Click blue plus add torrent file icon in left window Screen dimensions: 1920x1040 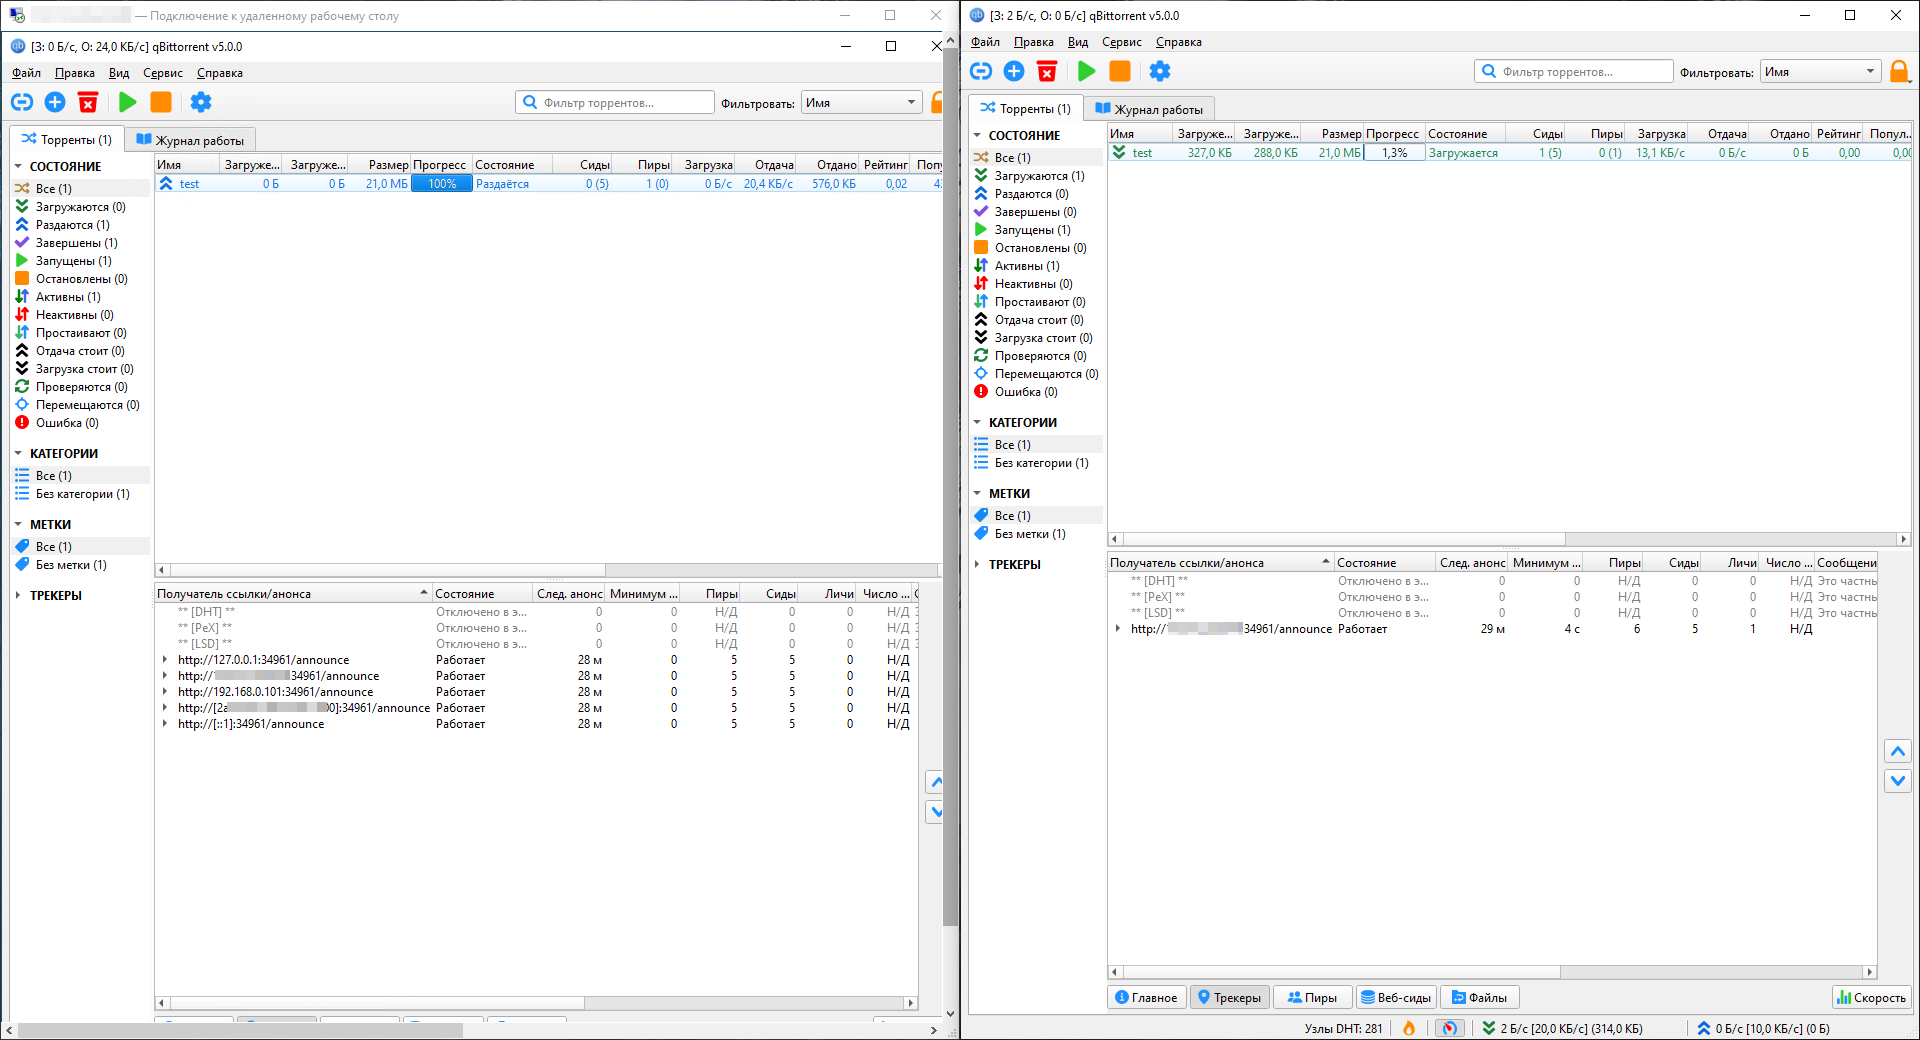(55, 102)
